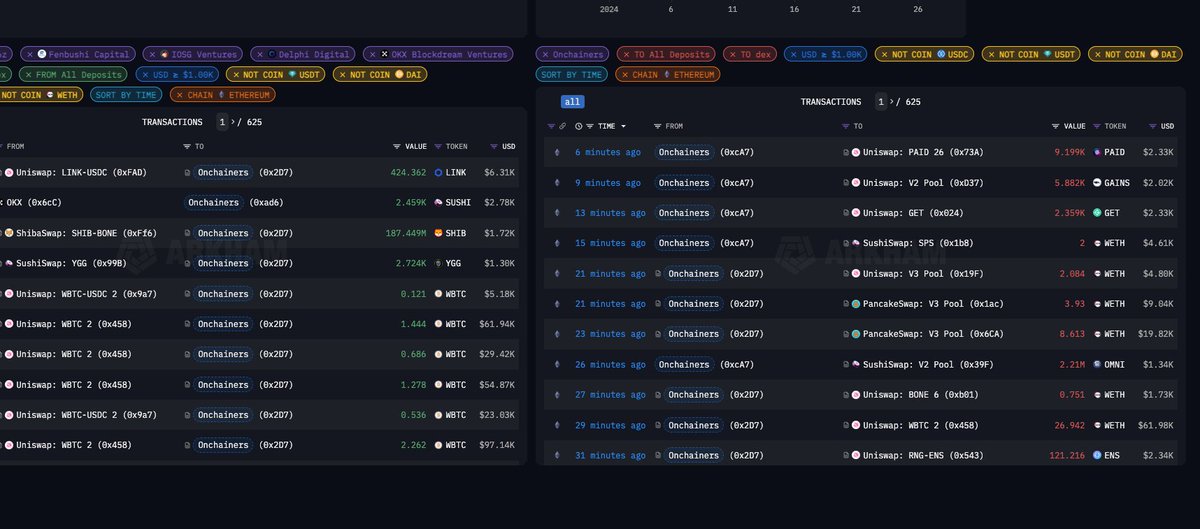
Task: Click the SHIB token icon in the left table
Action: pos(438,233)
